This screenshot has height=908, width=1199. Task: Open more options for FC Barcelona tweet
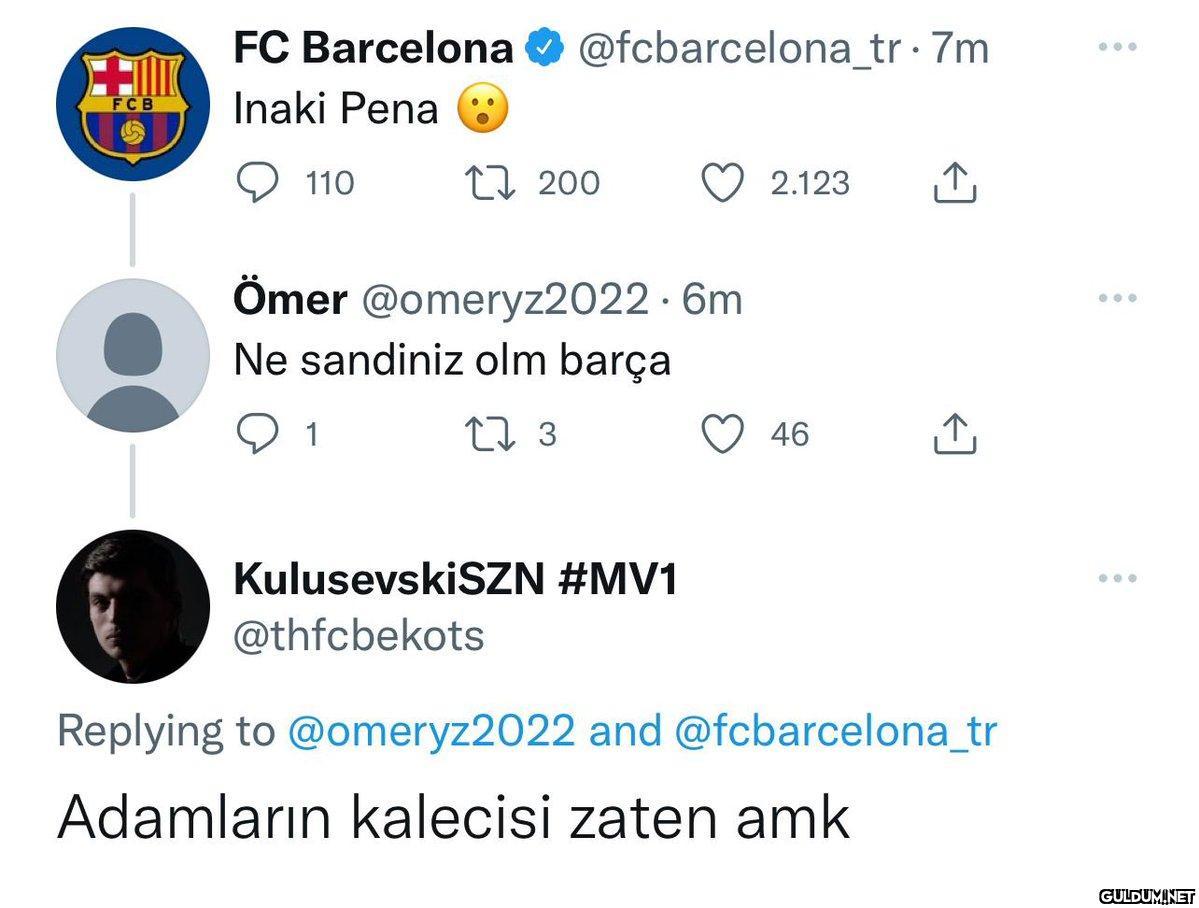pyautogui.click(x=1117, y=47)
